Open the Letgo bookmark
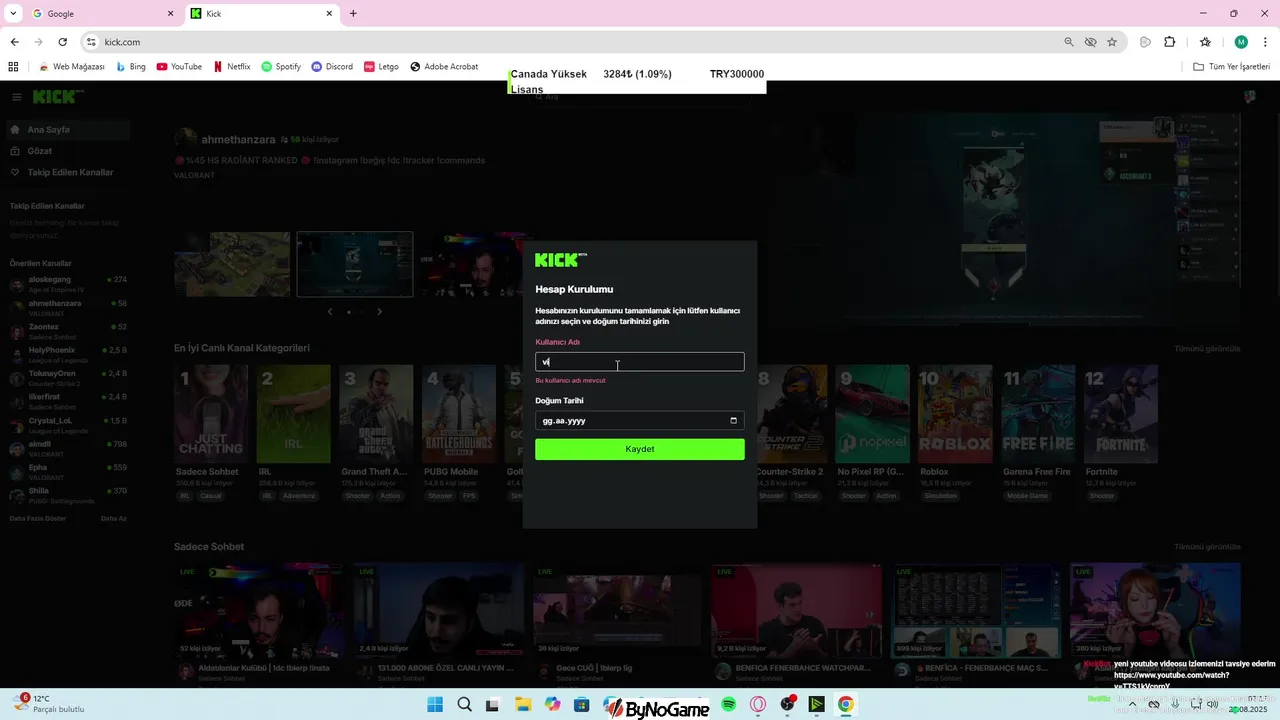The width and height of the screenshot is (1280, 720). pyautogui.click(x=381, y=67)
